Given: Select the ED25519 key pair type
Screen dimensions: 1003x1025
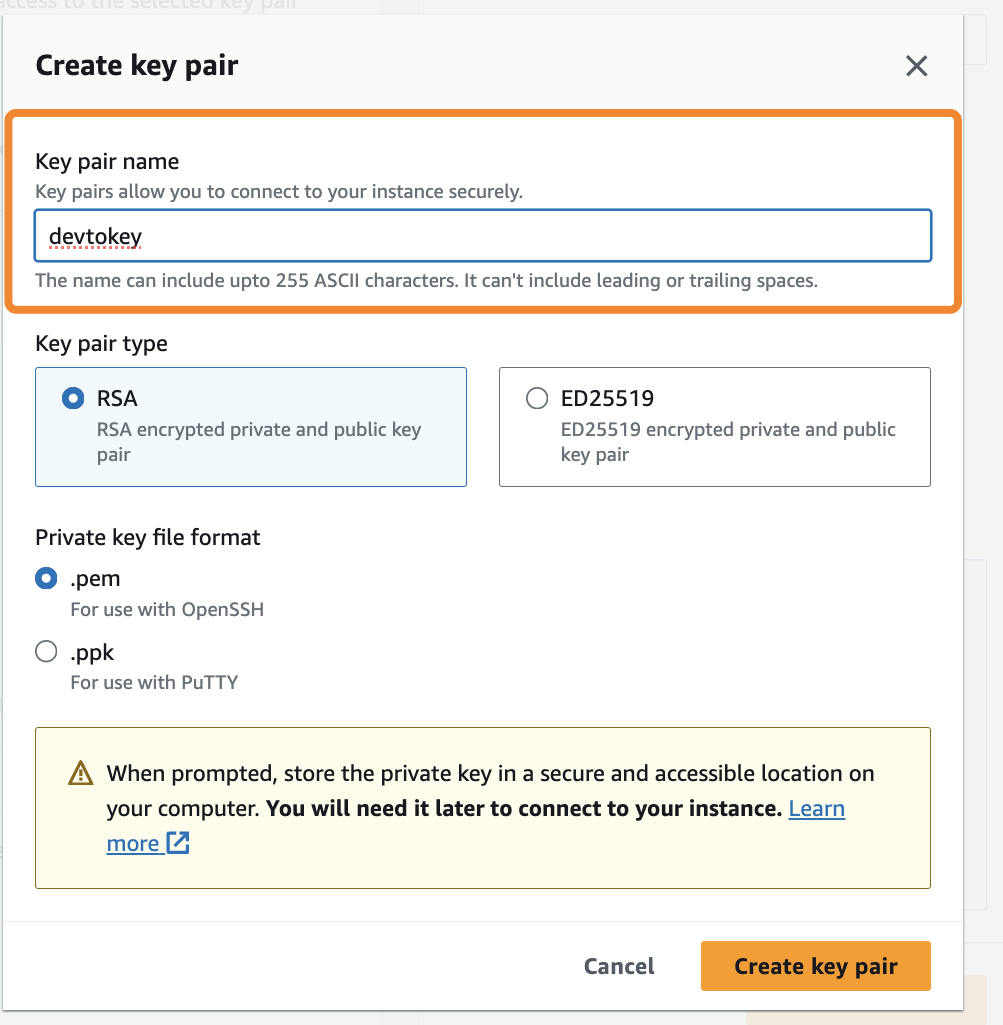Looking at the screenshot, I should pyautogui.click(x=537, y=398).
